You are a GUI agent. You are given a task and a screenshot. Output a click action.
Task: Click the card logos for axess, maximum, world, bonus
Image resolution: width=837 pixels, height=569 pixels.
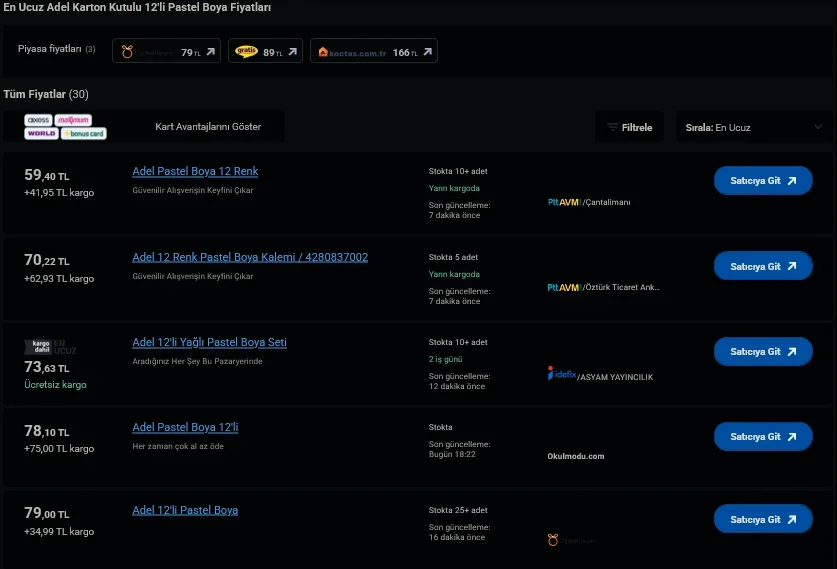pyautogui.click(x=66, y=127)
